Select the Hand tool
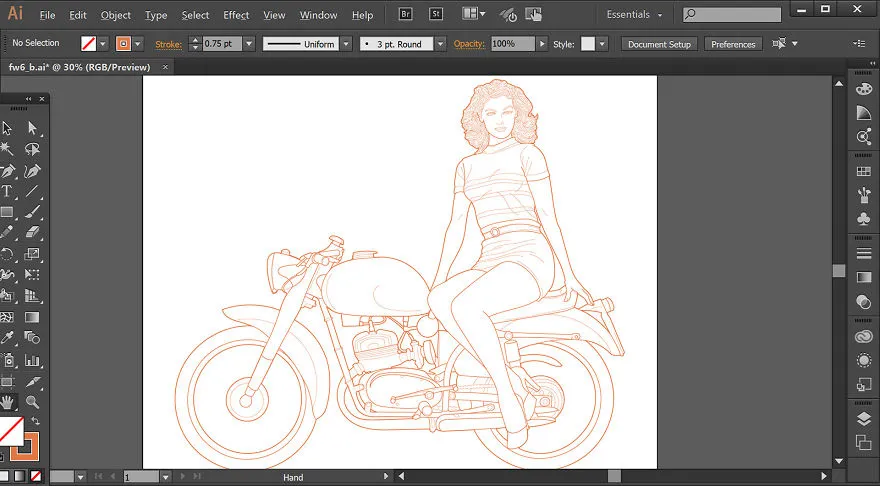The width and height of the screenshot is (880, 486). tap(7, 402)
